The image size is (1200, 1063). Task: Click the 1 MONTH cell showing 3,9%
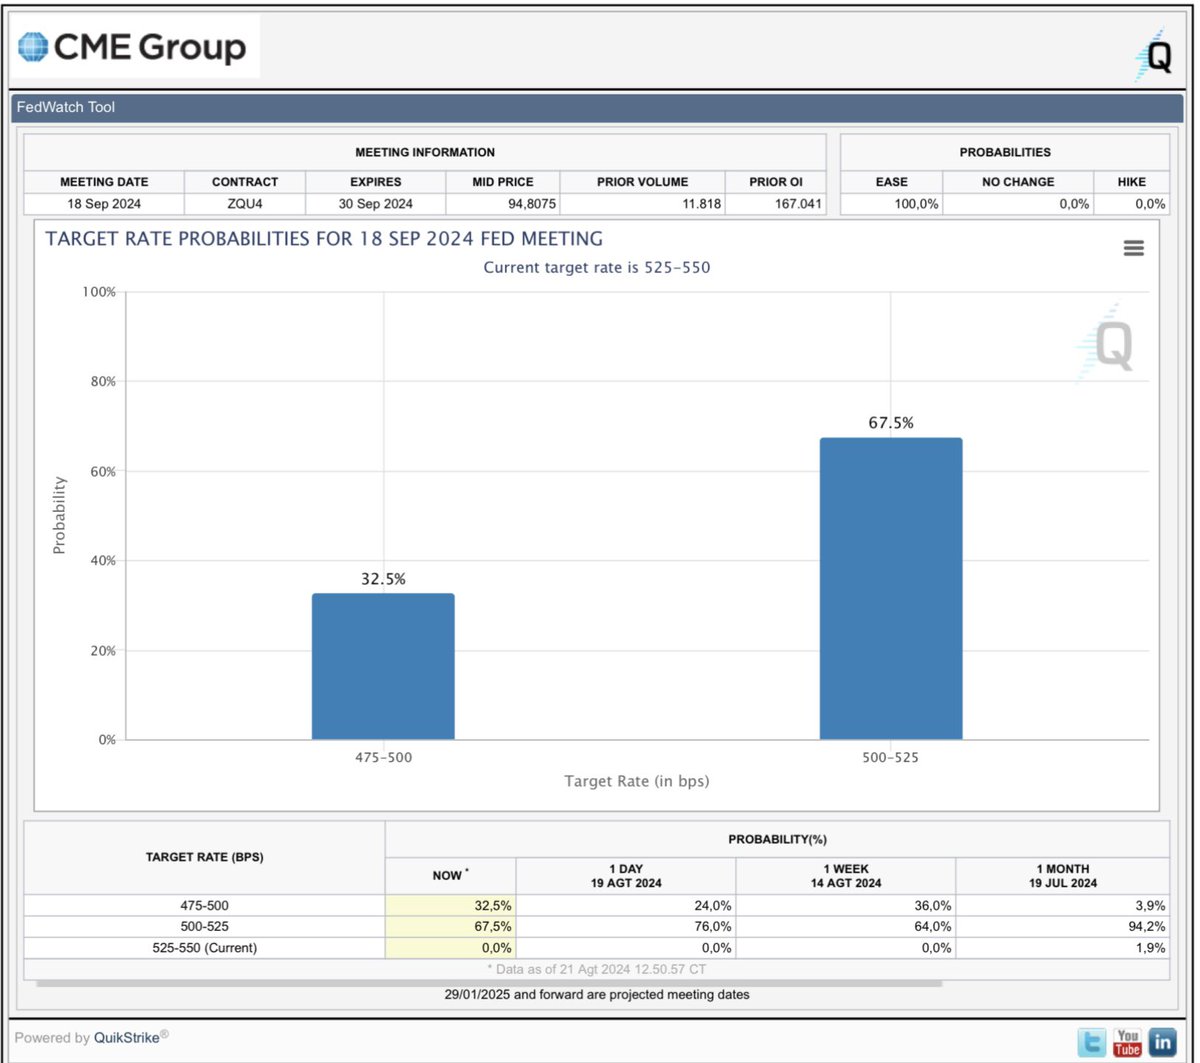[x=1063, y=905]
